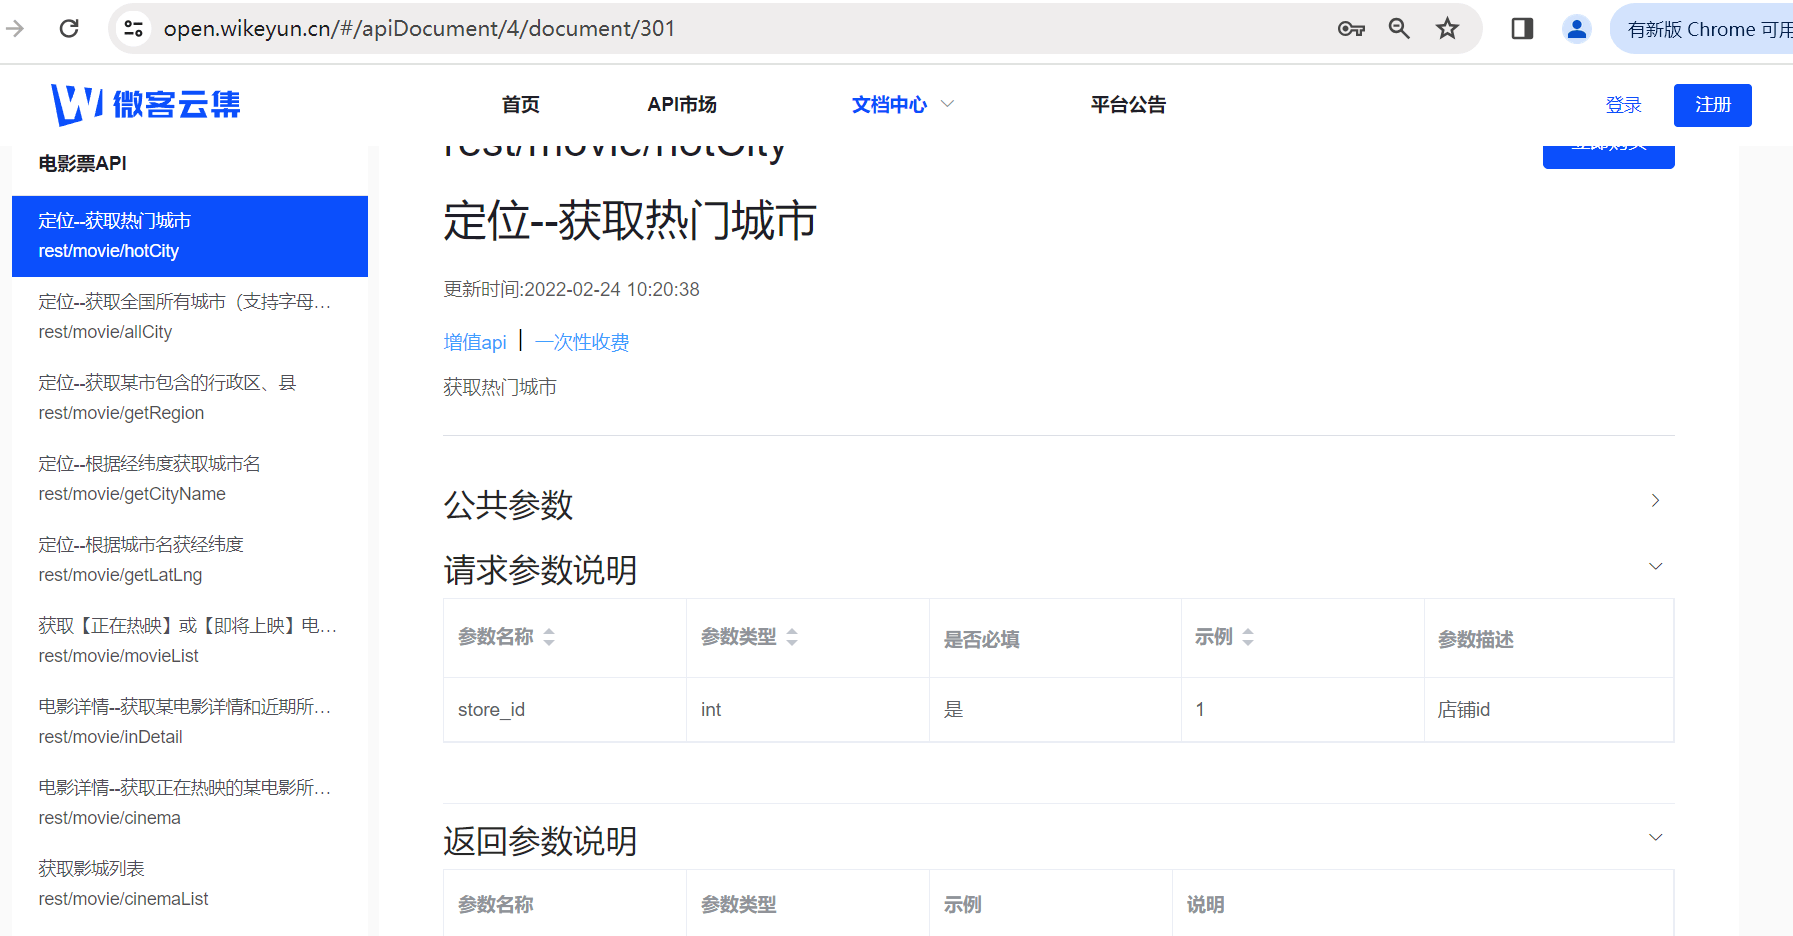Sort the table by 参数名称 column
Screen dimensions: 1793x936
549,637
